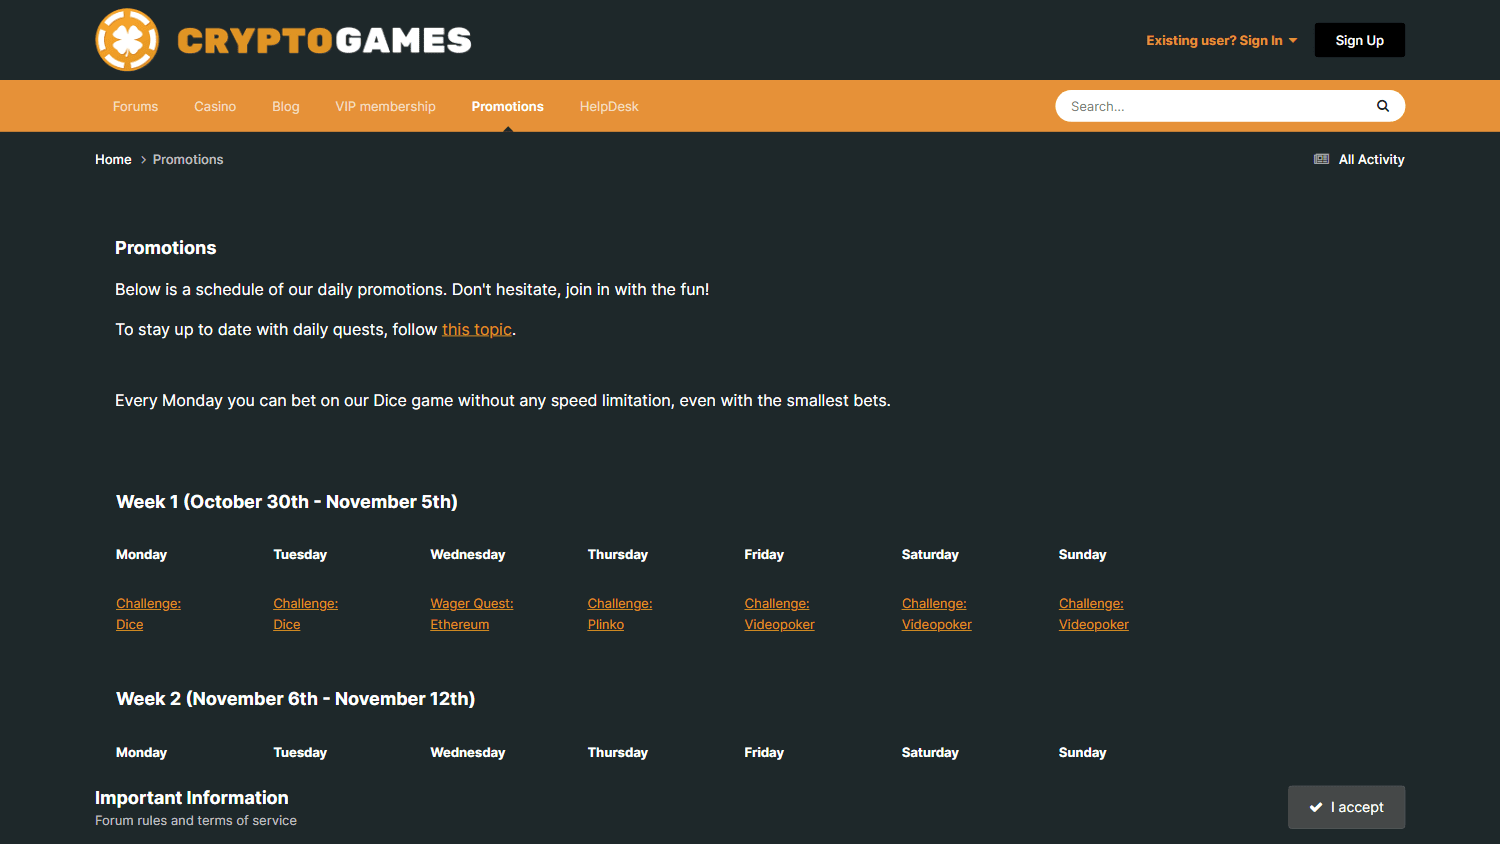Open Sunday Challenge: Videopoker link
The image size is (1500, 844).
pos(1093,614)
